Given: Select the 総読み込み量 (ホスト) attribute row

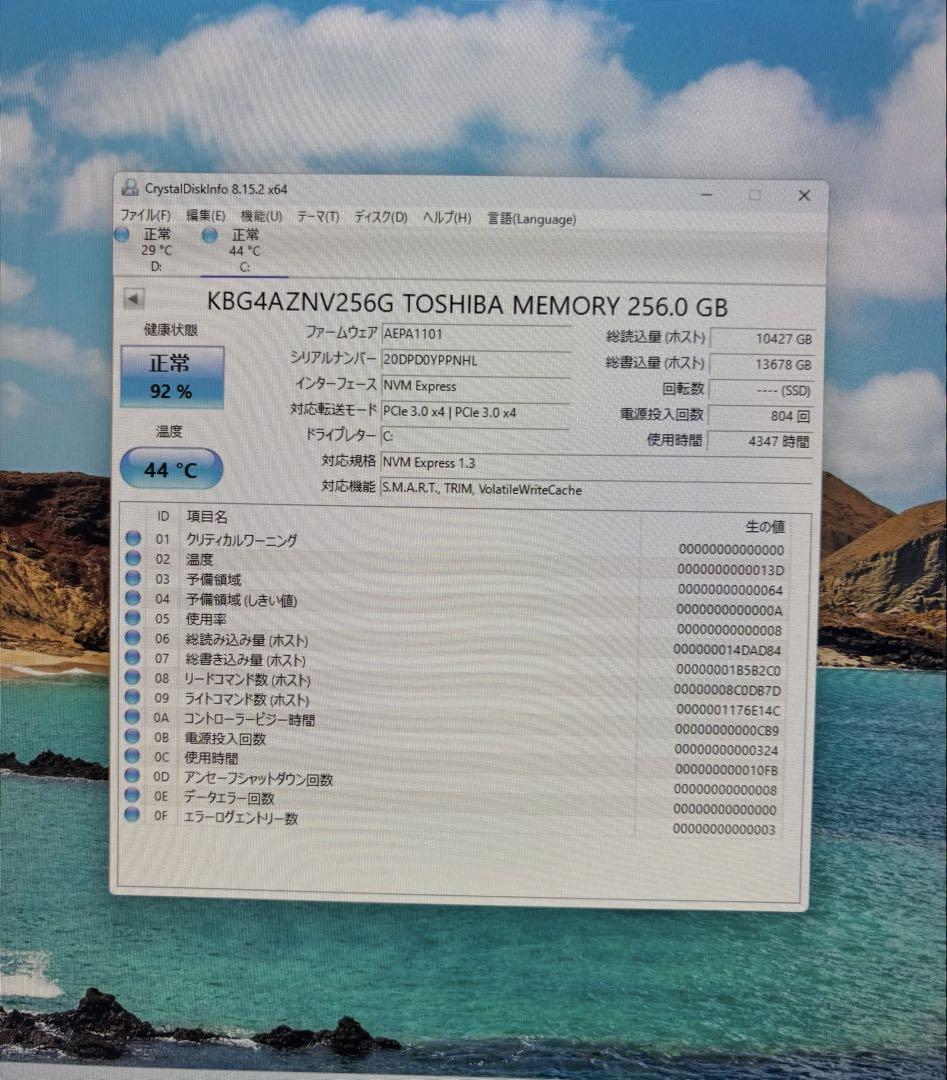Looking at the screenshot, I should click(455, 643).
